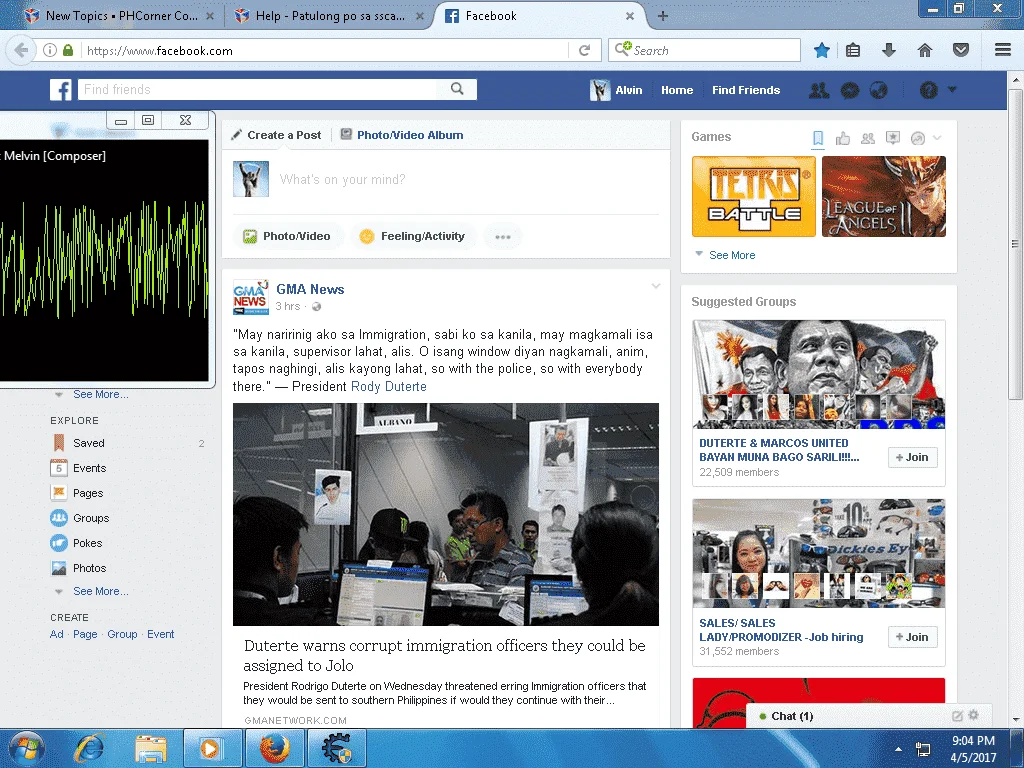Select the bookmark icon in the Games panel

(818, 138)
